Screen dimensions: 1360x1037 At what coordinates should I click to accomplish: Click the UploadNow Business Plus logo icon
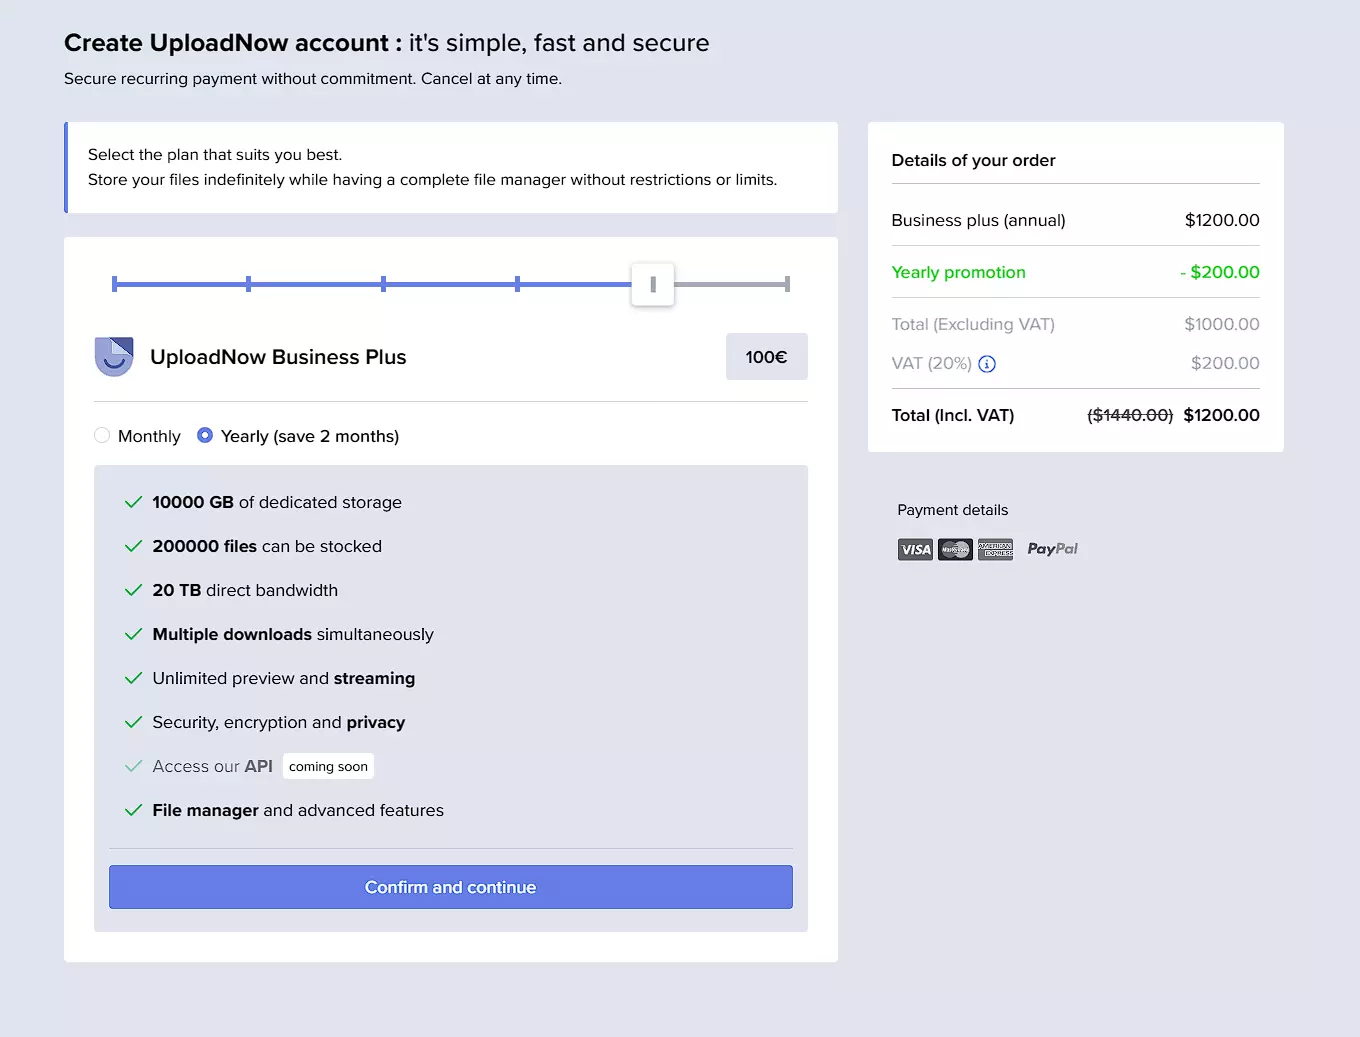pos(114,356)
